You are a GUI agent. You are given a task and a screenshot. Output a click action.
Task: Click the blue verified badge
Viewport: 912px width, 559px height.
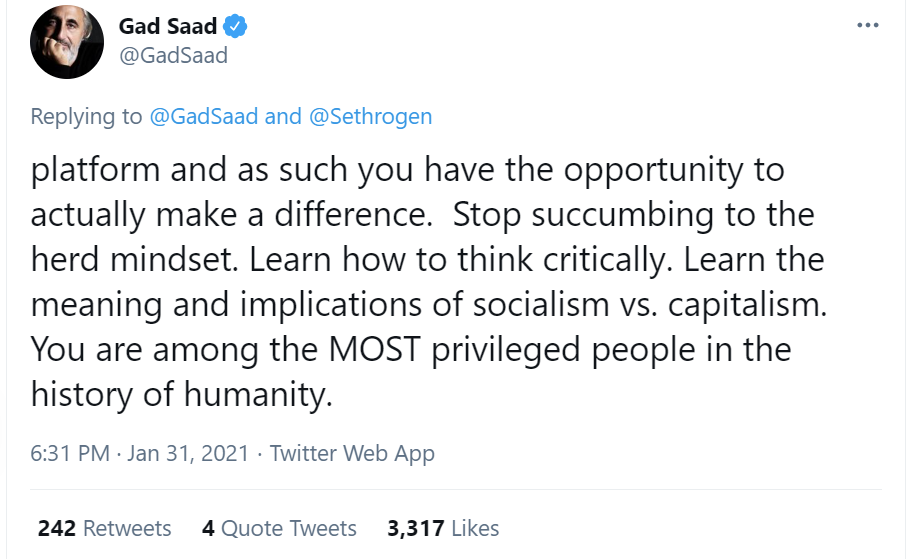pos(236,27)
